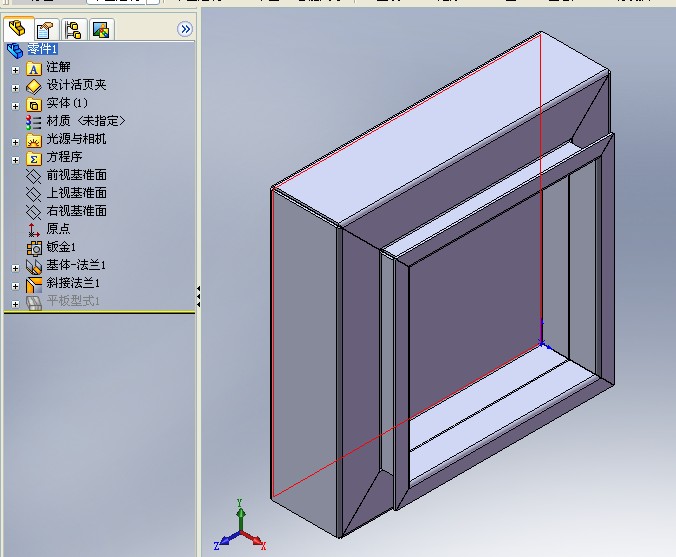Viewport: 676px width, 557px height.
Task: Select the 零件1 part icon
Action: coord(15,50)
